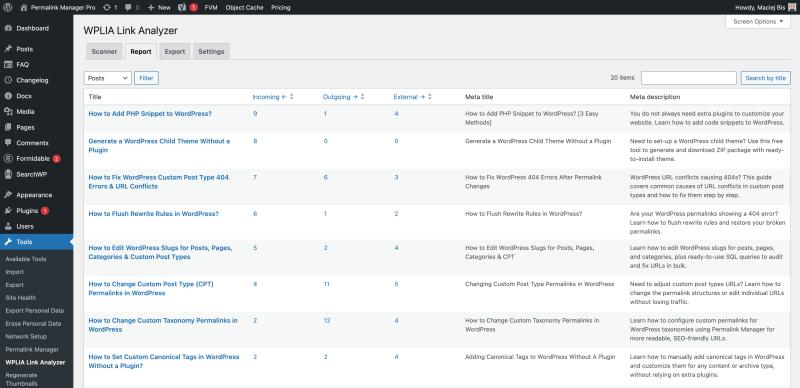The height and width of the screenshot is (388, 800).
Task: Open the Comments sidebar icon
Action: (8, 143)
